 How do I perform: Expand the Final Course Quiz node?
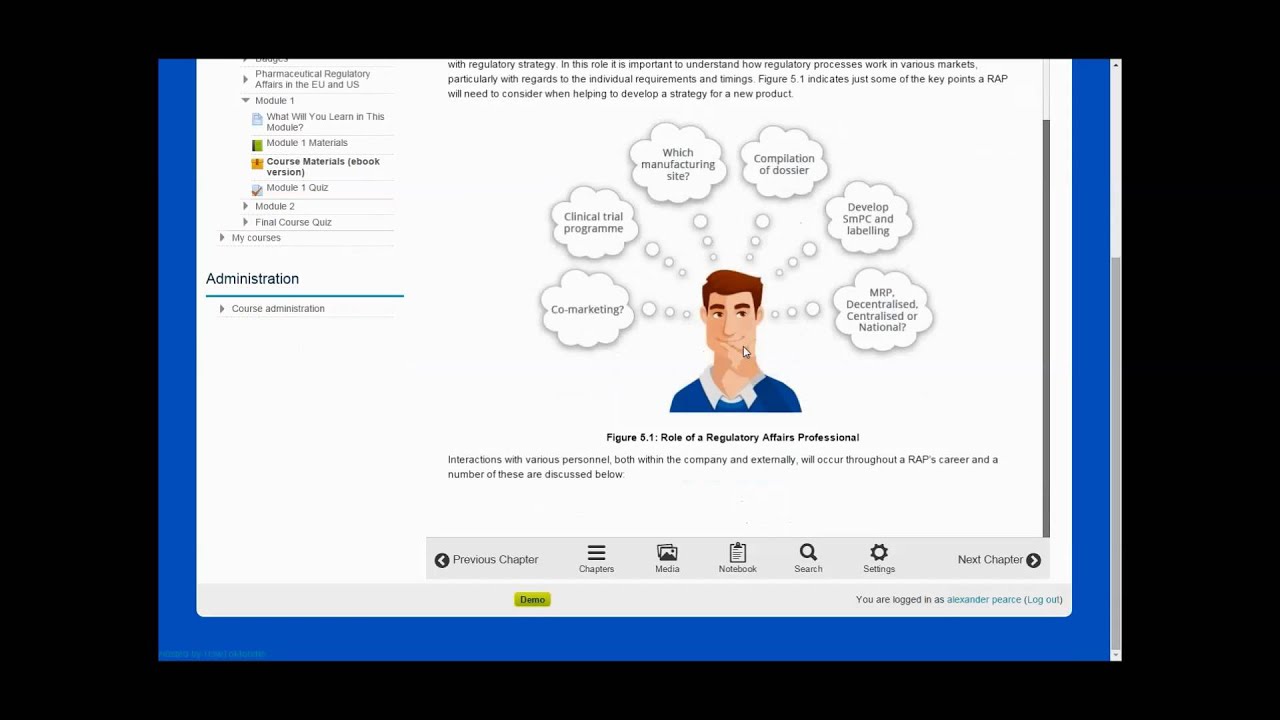tap(245, 222)
